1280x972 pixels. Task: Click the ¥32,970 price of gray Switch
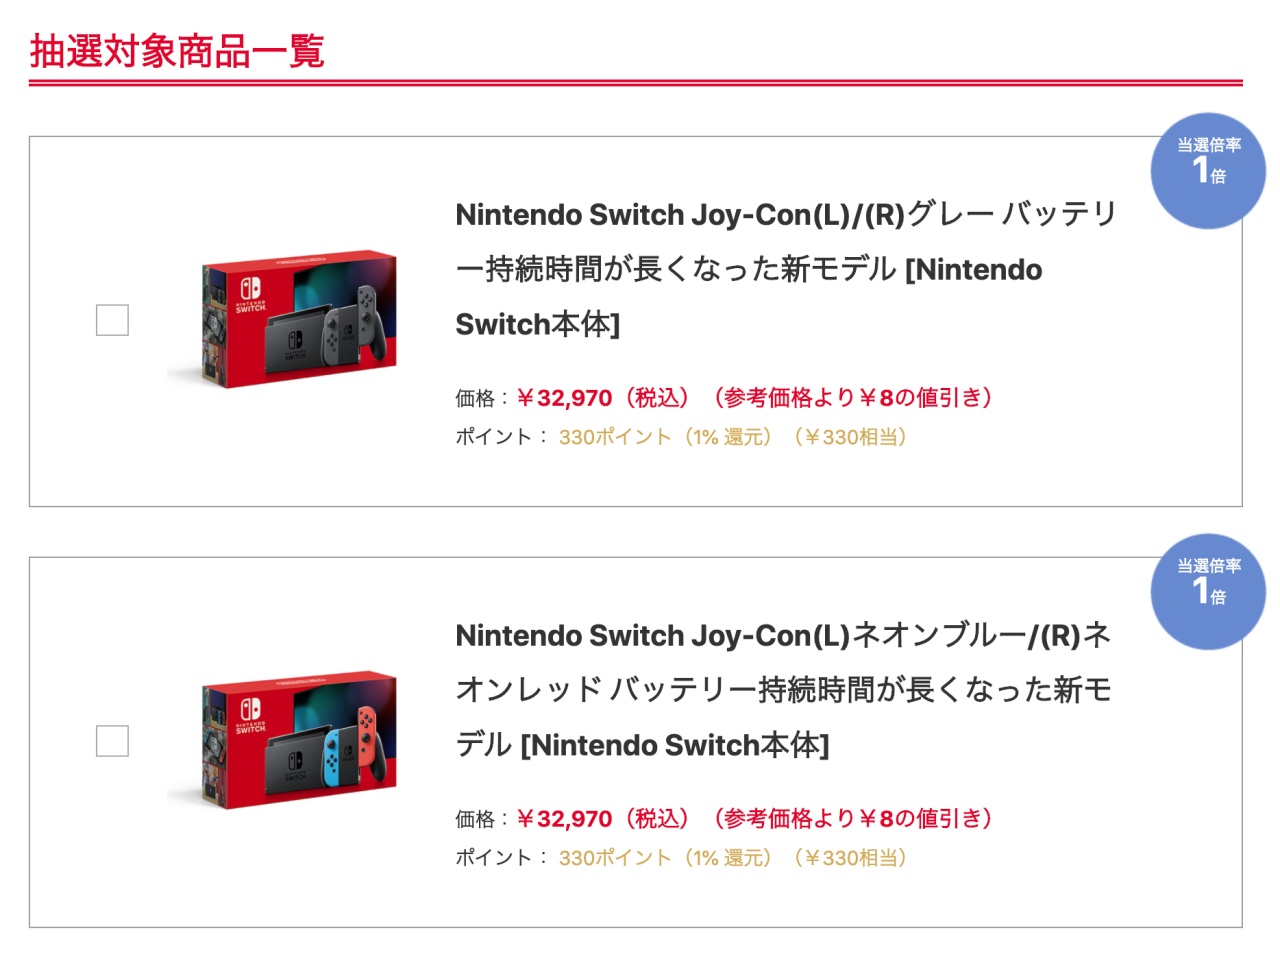point(564,398)
